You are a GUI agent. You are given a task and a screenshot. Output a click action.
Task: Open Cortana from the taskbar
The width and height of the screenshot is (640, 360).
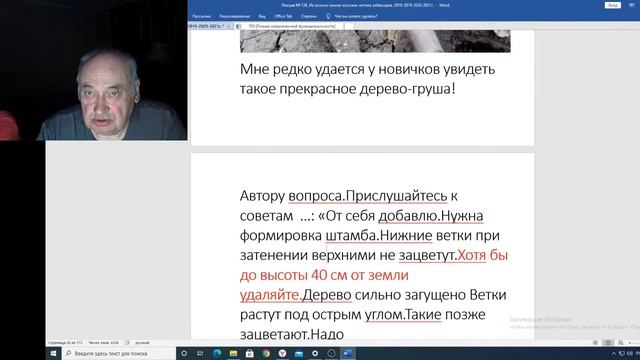tap(184, 353)
